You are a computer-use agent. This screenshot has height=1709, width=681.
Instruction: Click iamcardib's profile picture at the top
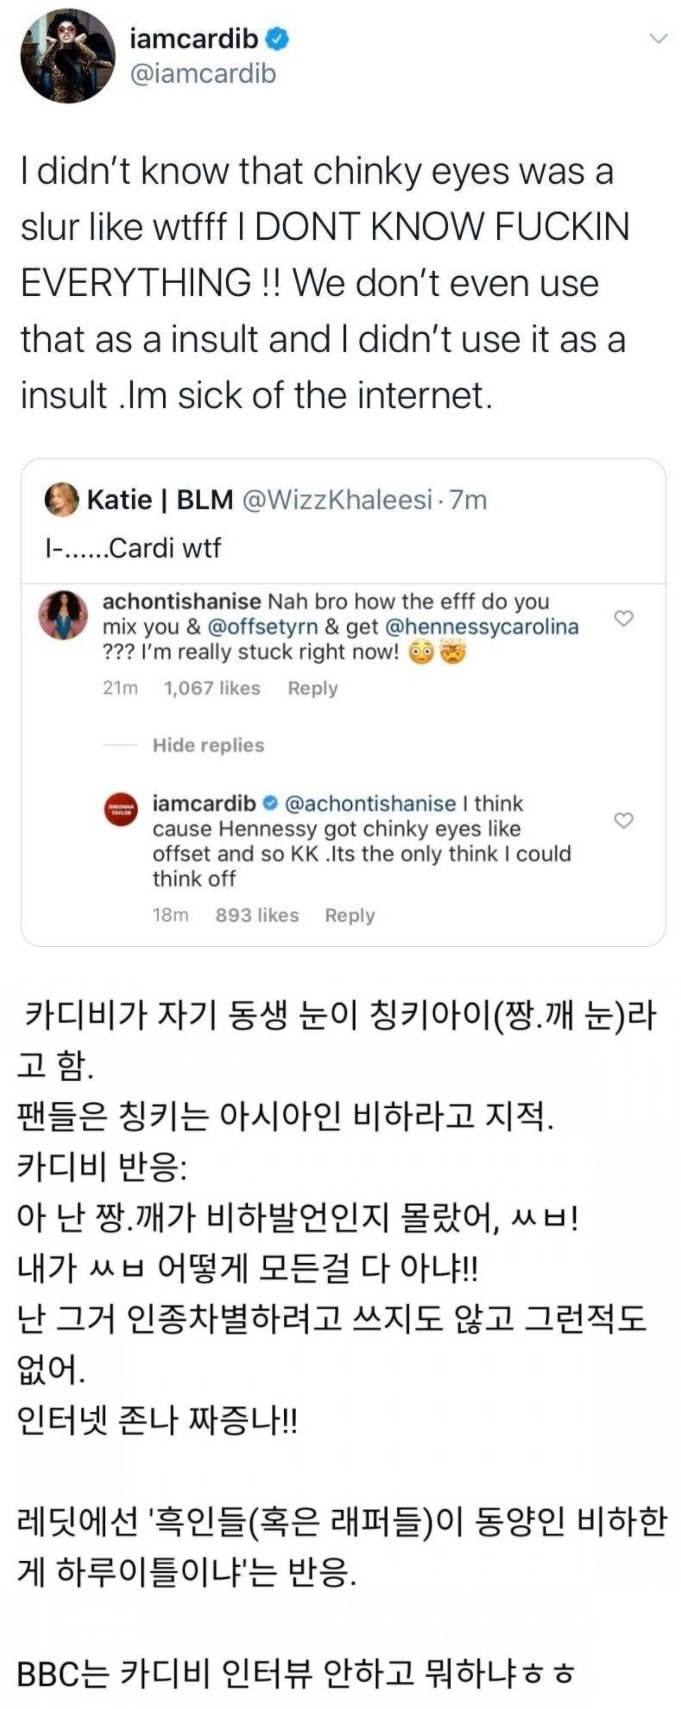[69, 55]
